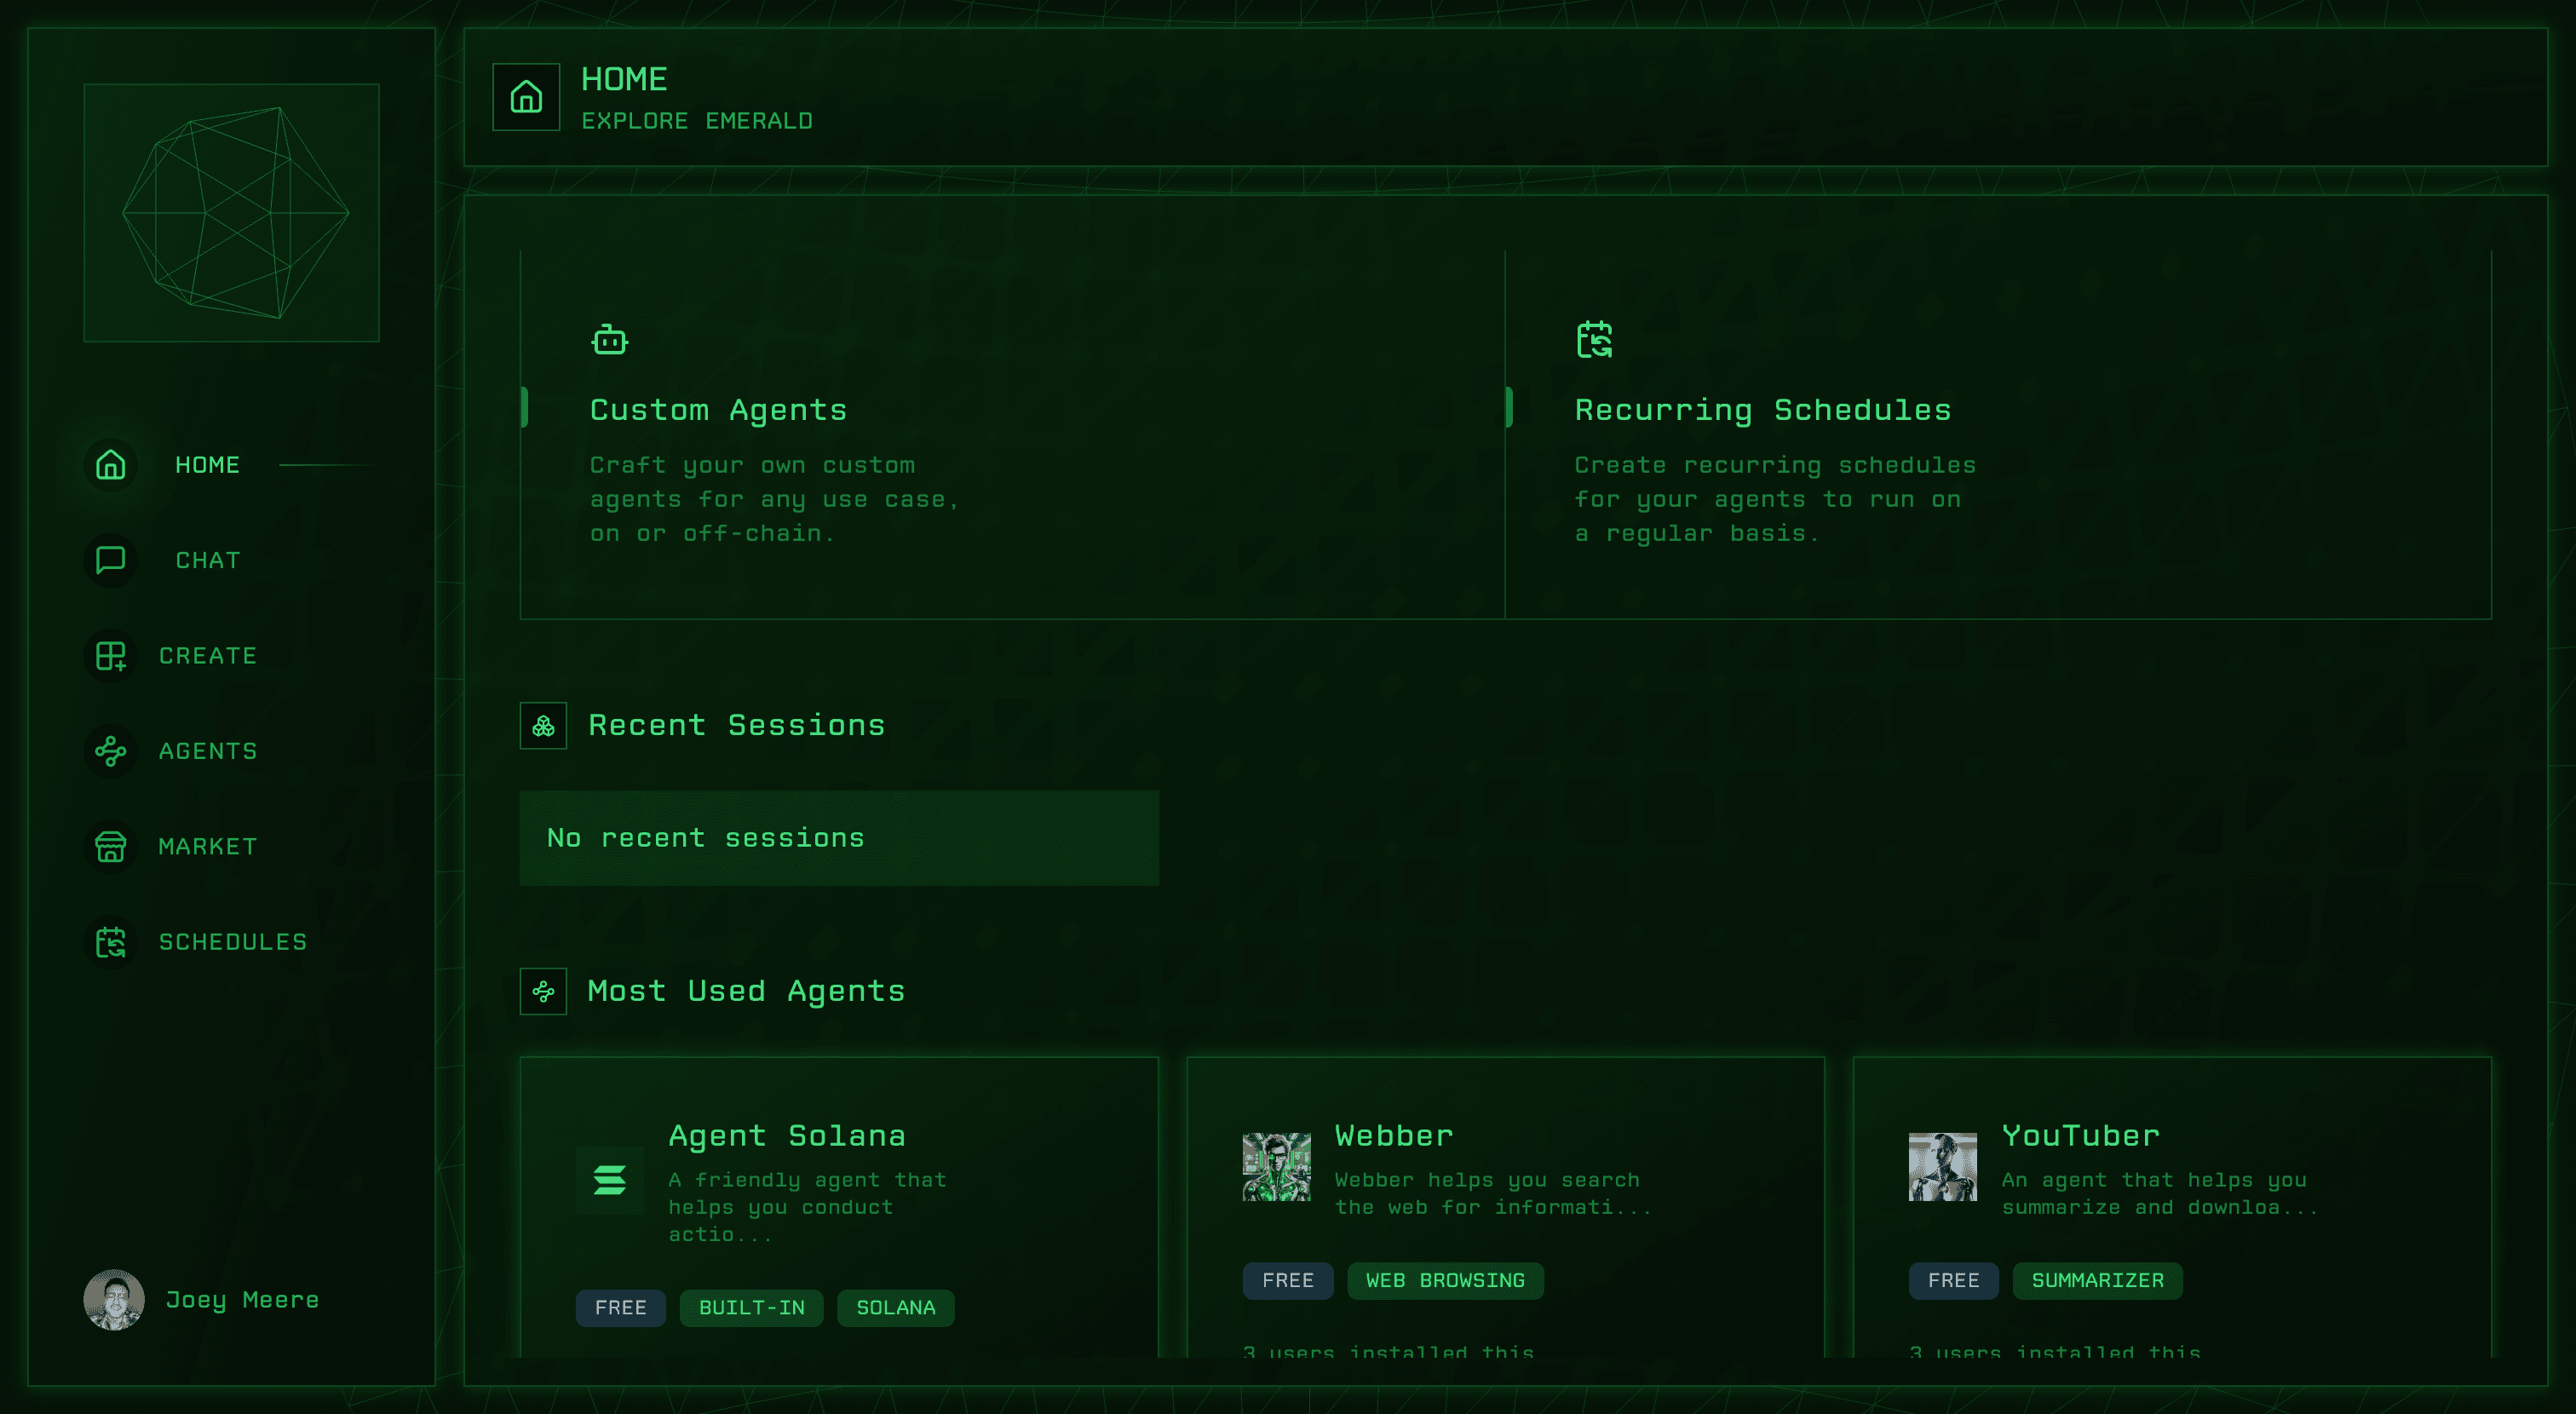Screen dimensions: 2576x1414
Task: Open the YouTuber agent title
Action: [2080, 1136]
